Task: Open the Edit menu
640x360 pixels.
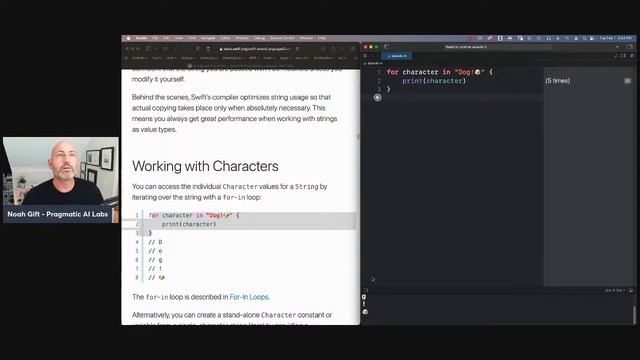Action: (x=166, y=38)
